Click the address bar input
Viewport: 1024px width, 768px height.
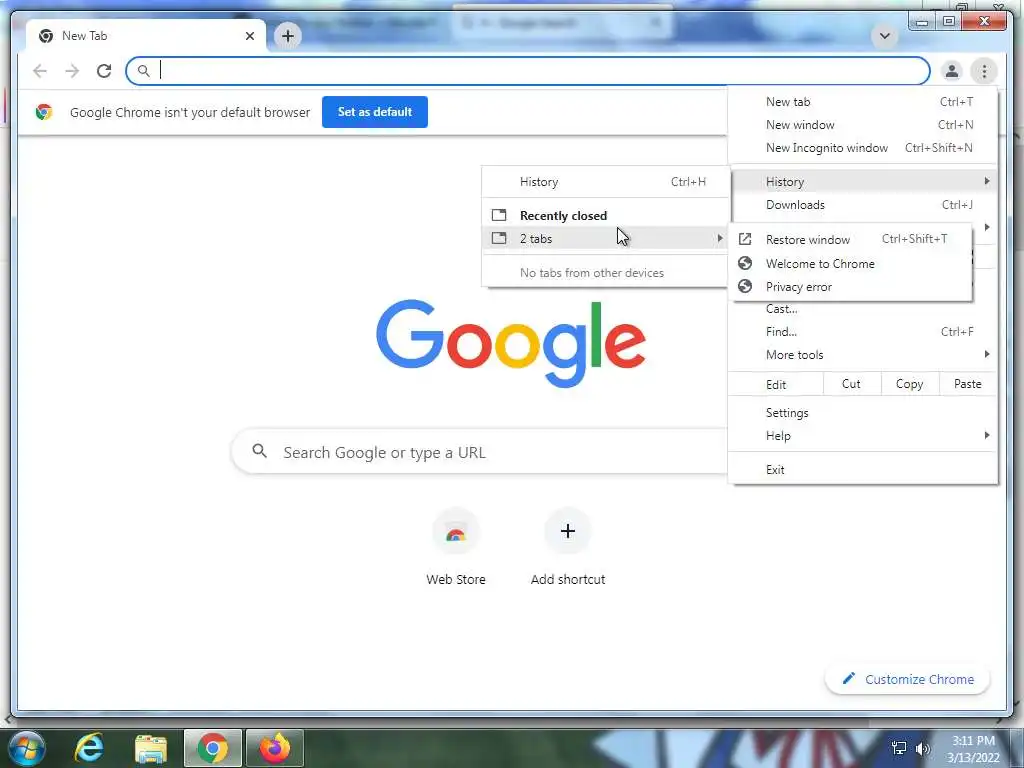tap(528, 71)
